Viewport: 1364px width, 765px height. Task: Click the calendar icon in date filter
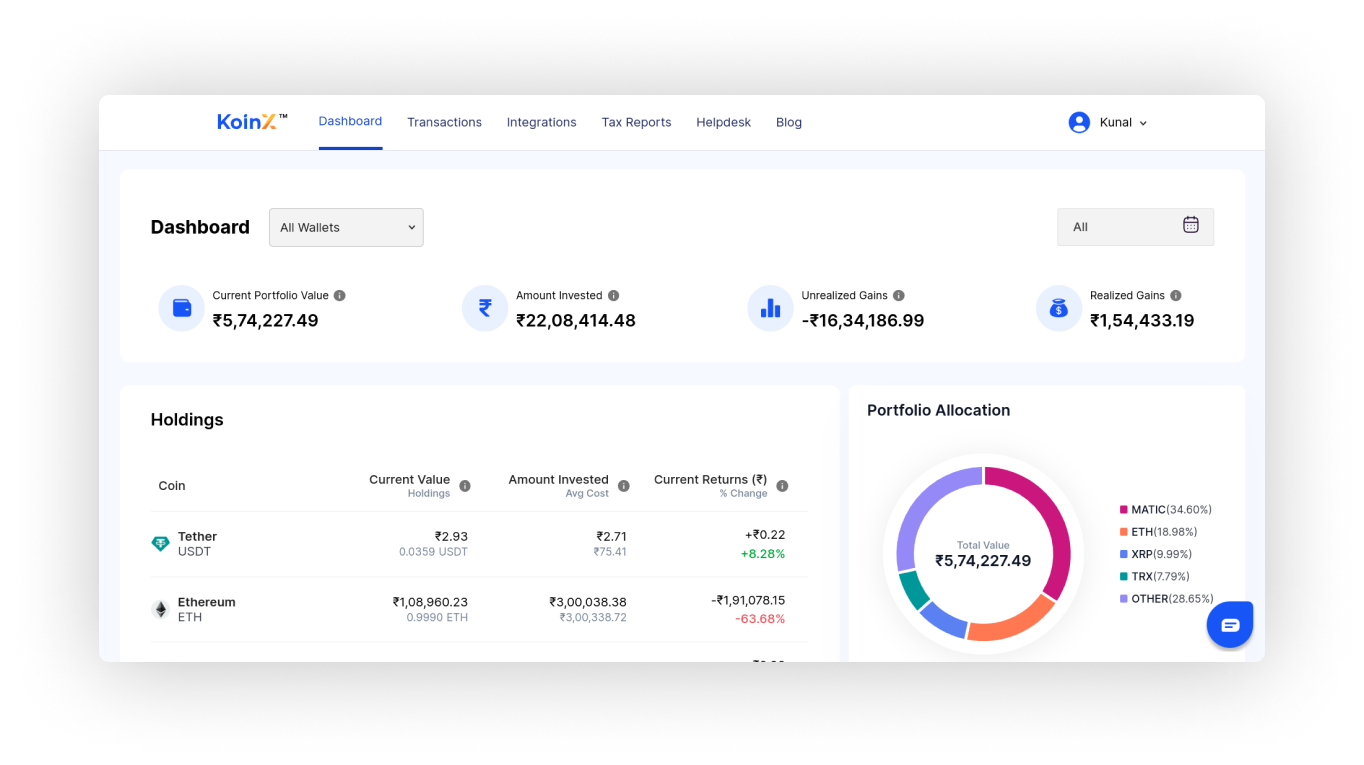1190,226
